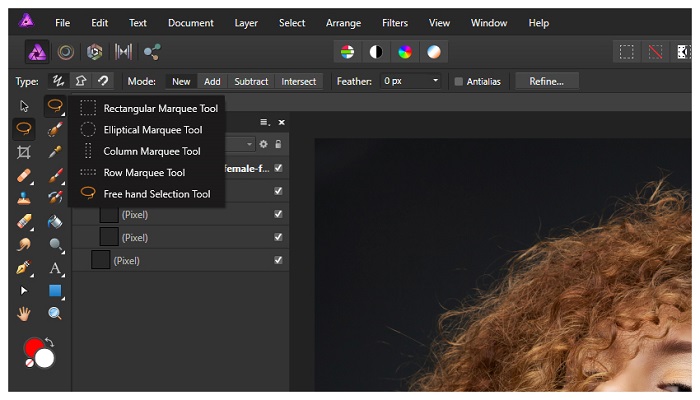Toggle the Antialias checkbox
Image resolution: width=700 pixels, height=400 pixels.
click(x=458, y=81)
